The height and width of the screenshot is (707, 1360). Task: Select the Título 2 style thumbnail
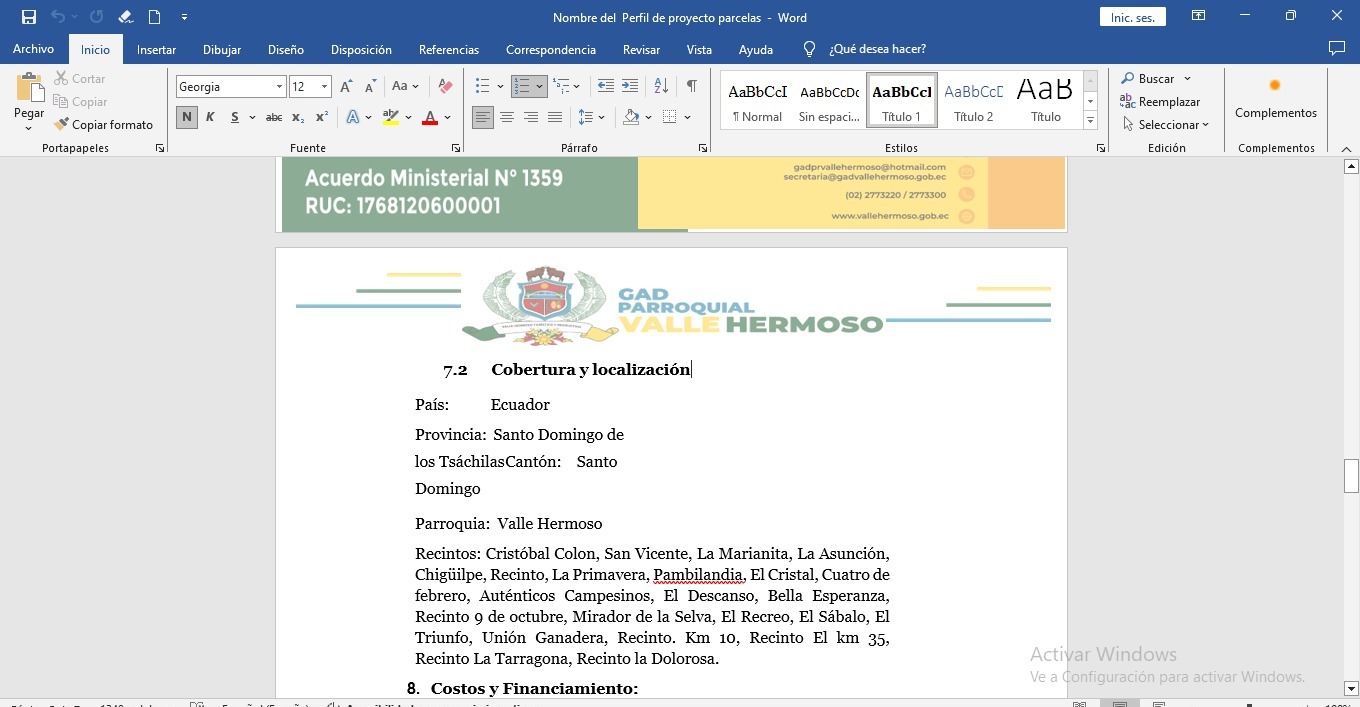(x=973, y=101)
